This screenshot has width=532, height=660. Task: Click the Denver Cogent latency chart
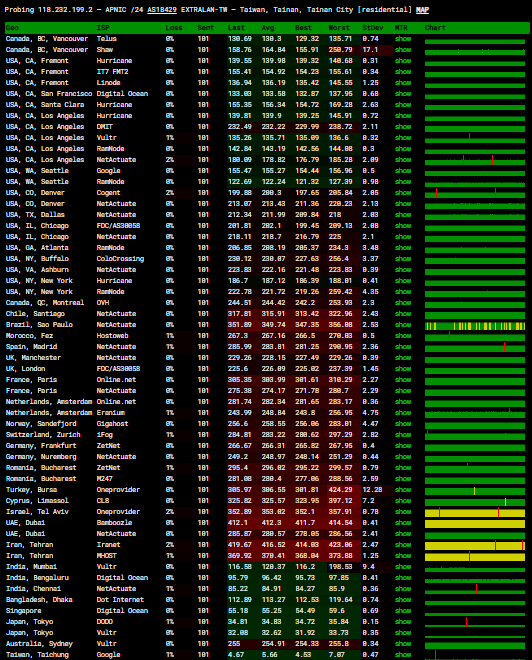pos(475,194)
